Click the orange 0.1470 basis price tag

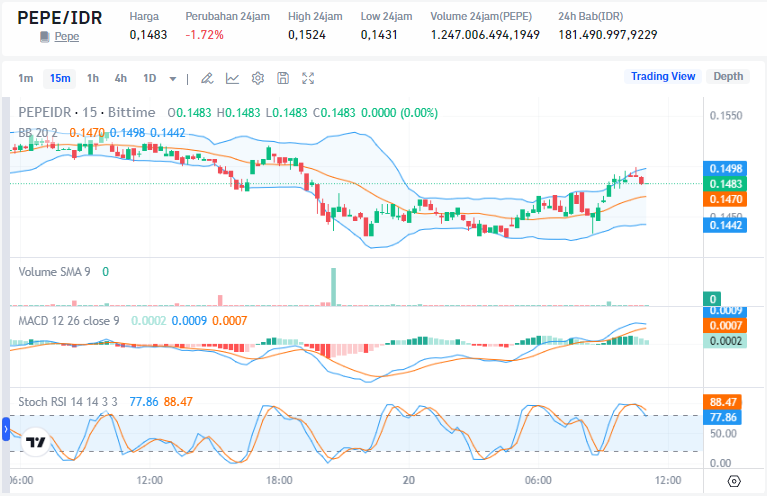pyautogui.click(x=725, y=199)
